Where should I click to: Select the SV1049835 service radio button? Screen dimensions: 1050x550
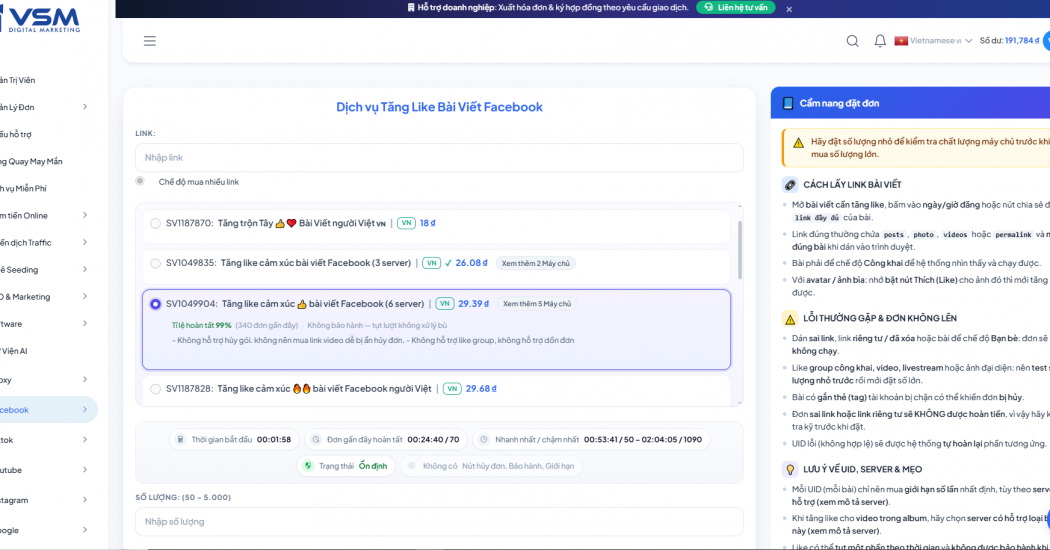click(x=155, y=263)
